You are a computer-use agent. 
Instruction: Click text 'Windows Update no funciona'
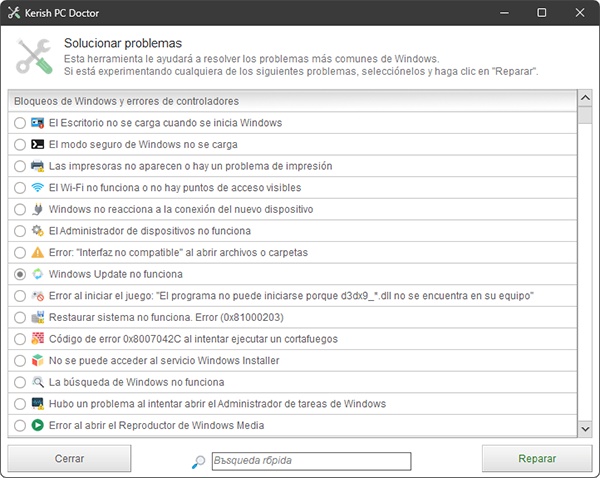(116, 274)
